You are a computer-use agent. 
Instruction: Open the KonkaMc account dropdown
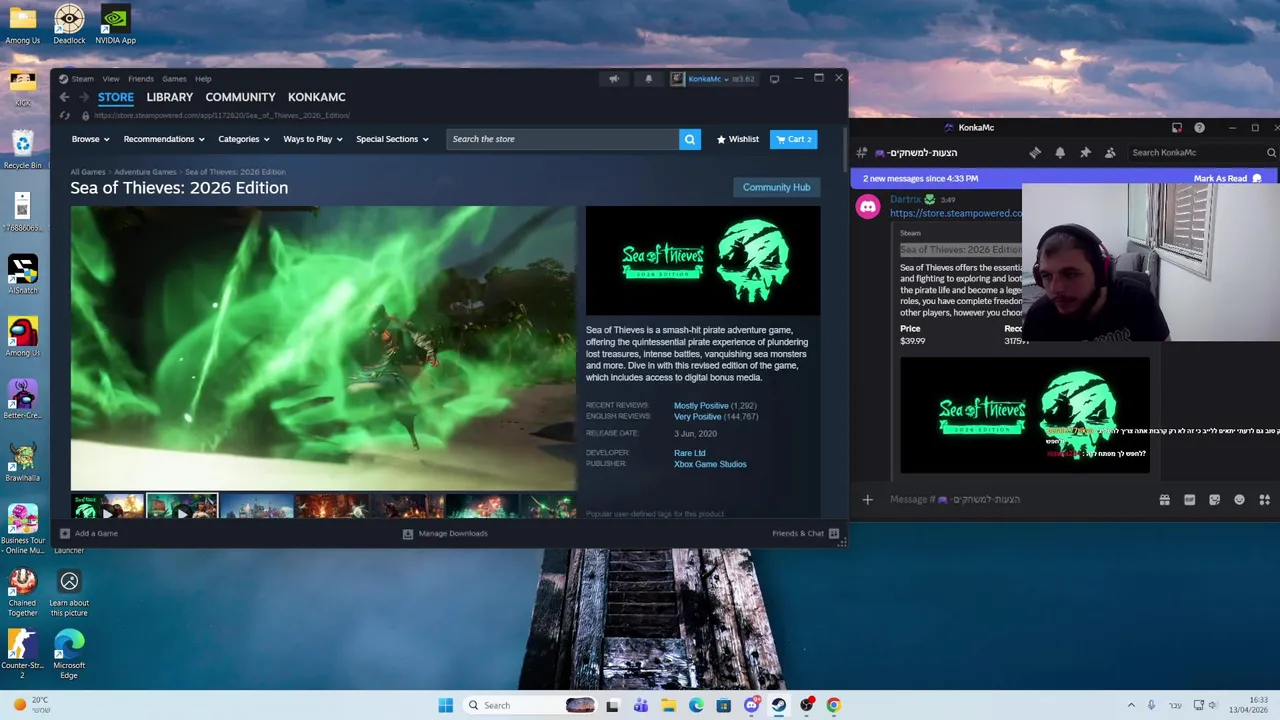[713, 79]
